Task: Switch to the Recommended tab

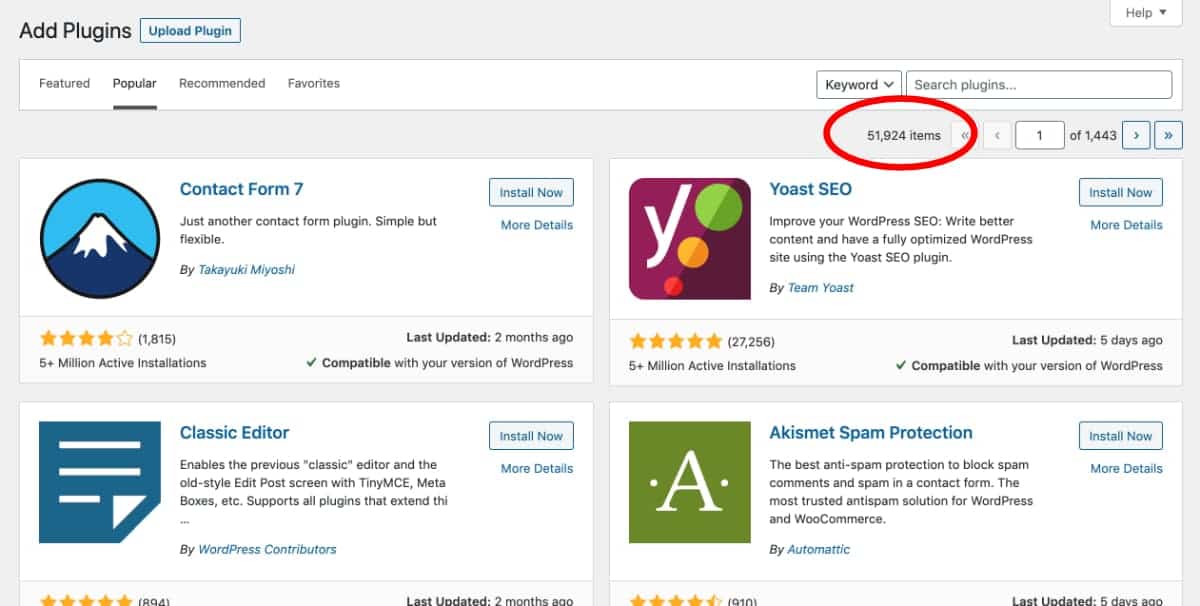Action: [x=222, y=83]
